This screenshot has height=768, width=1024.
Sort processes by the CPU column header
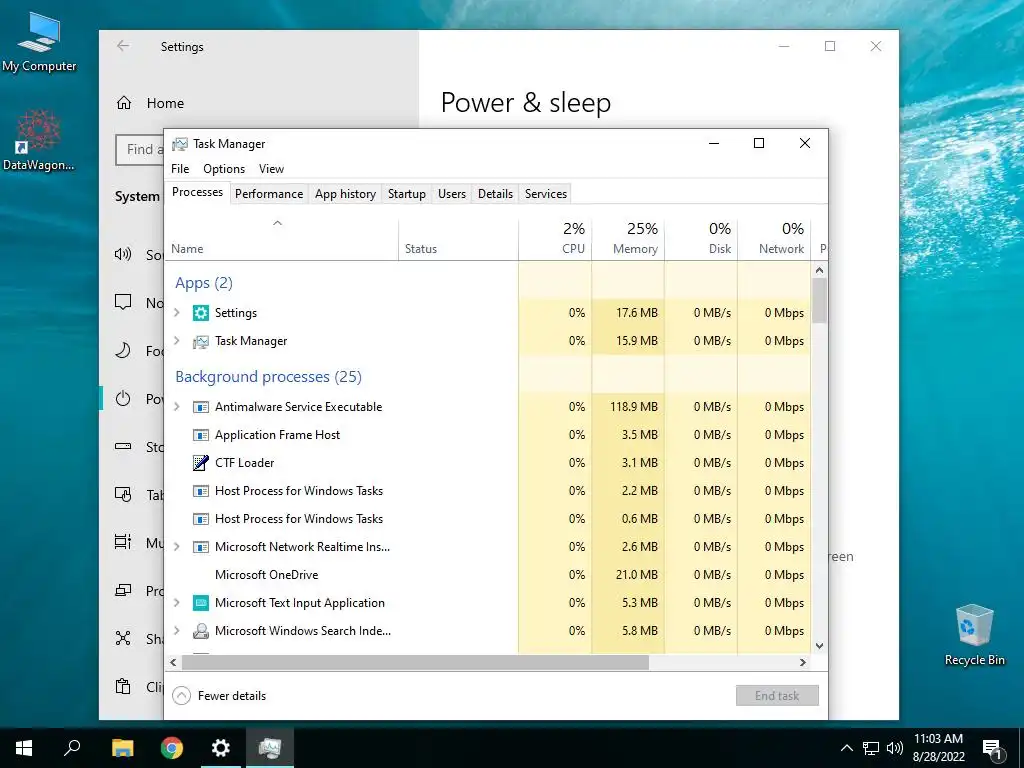point(555,238)
